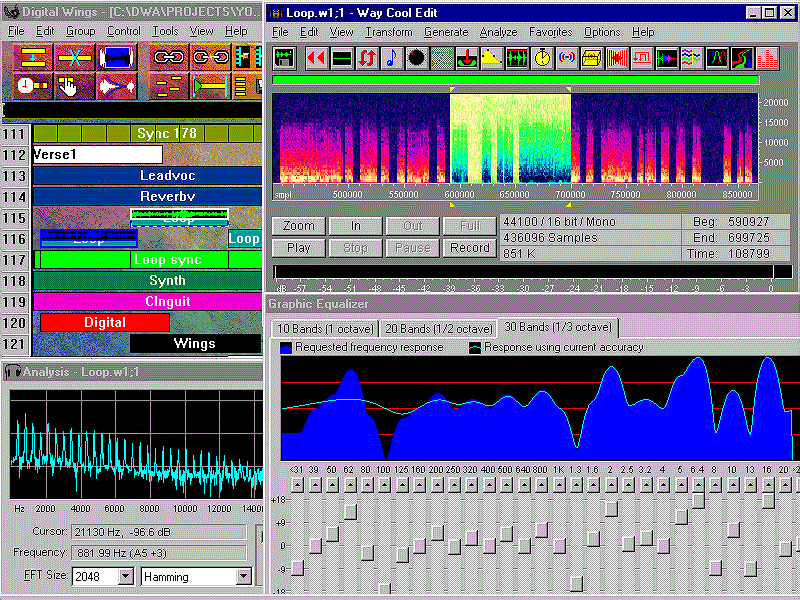Open the Transform menu
The image size is (800, 600).
pos(388,32)
